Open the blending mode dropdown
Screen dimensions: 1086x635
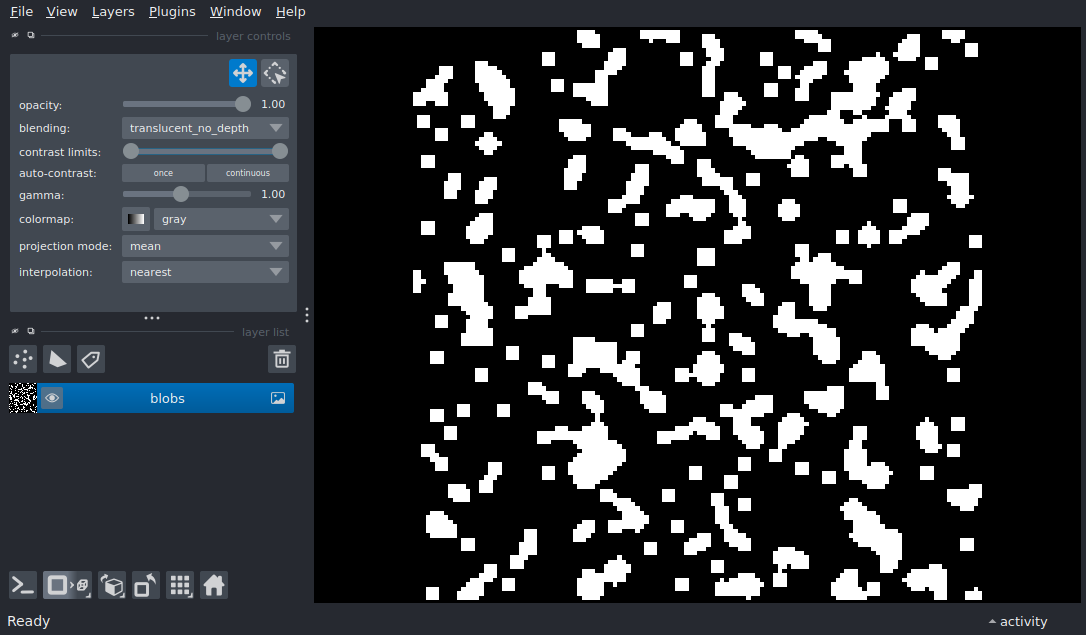205,128
